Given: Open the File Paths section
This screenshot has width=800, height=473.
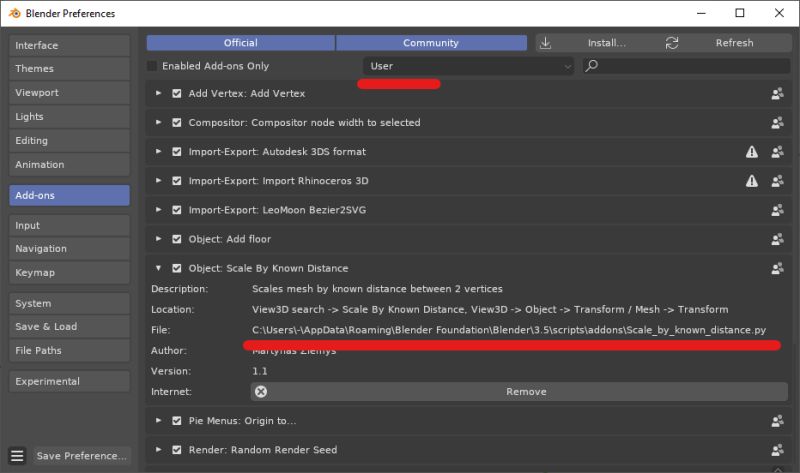Looking at the screenshot, I should click(69, 351).
